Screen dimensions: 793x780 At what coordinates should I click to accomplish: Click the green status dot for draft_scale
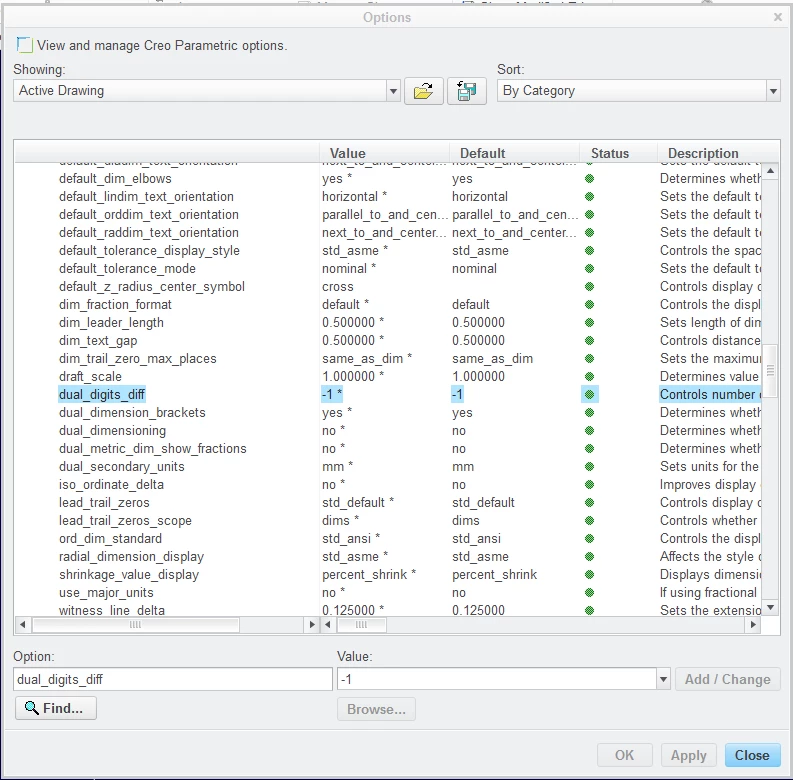[589, 377]
